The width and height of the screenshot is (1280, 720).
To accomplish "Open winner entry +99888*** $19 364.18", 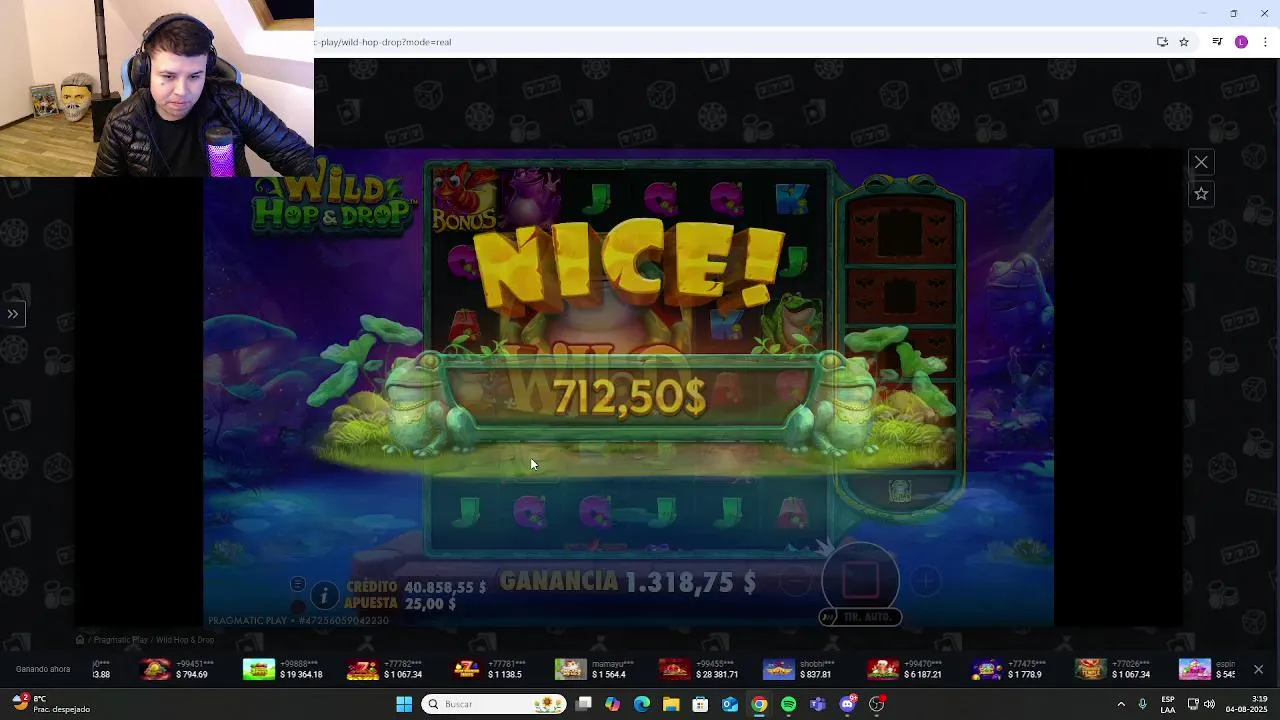I will tap(285, 669).
